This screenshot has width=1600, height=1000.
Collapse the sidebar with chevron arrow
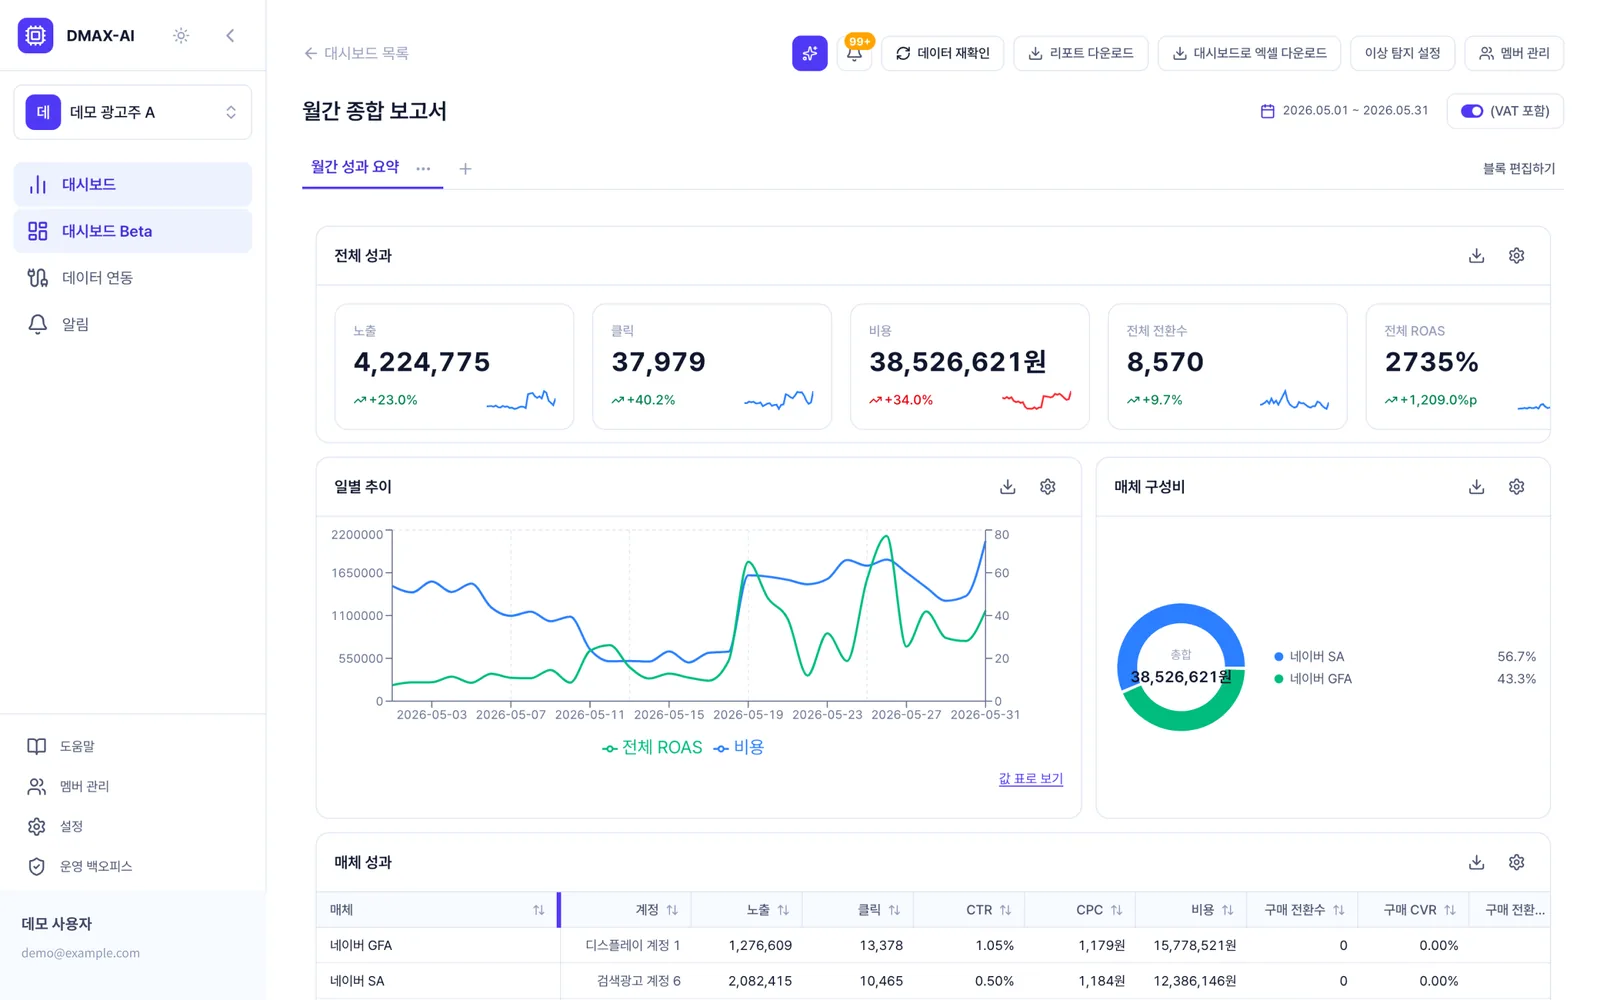230,35
